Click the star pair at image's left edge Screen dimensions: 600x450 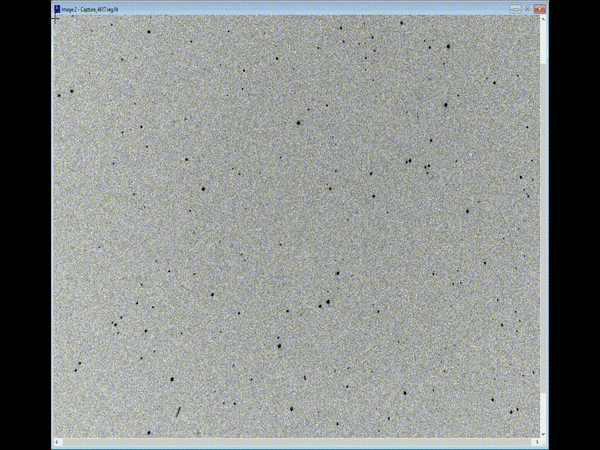pos(65,94)
